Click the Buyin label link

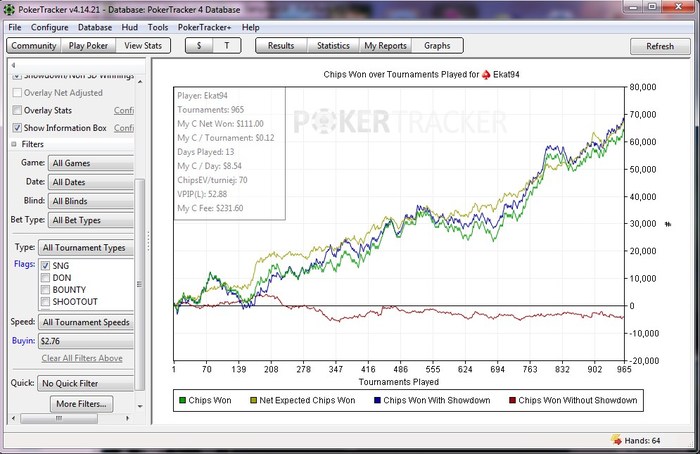pos(23,341)
